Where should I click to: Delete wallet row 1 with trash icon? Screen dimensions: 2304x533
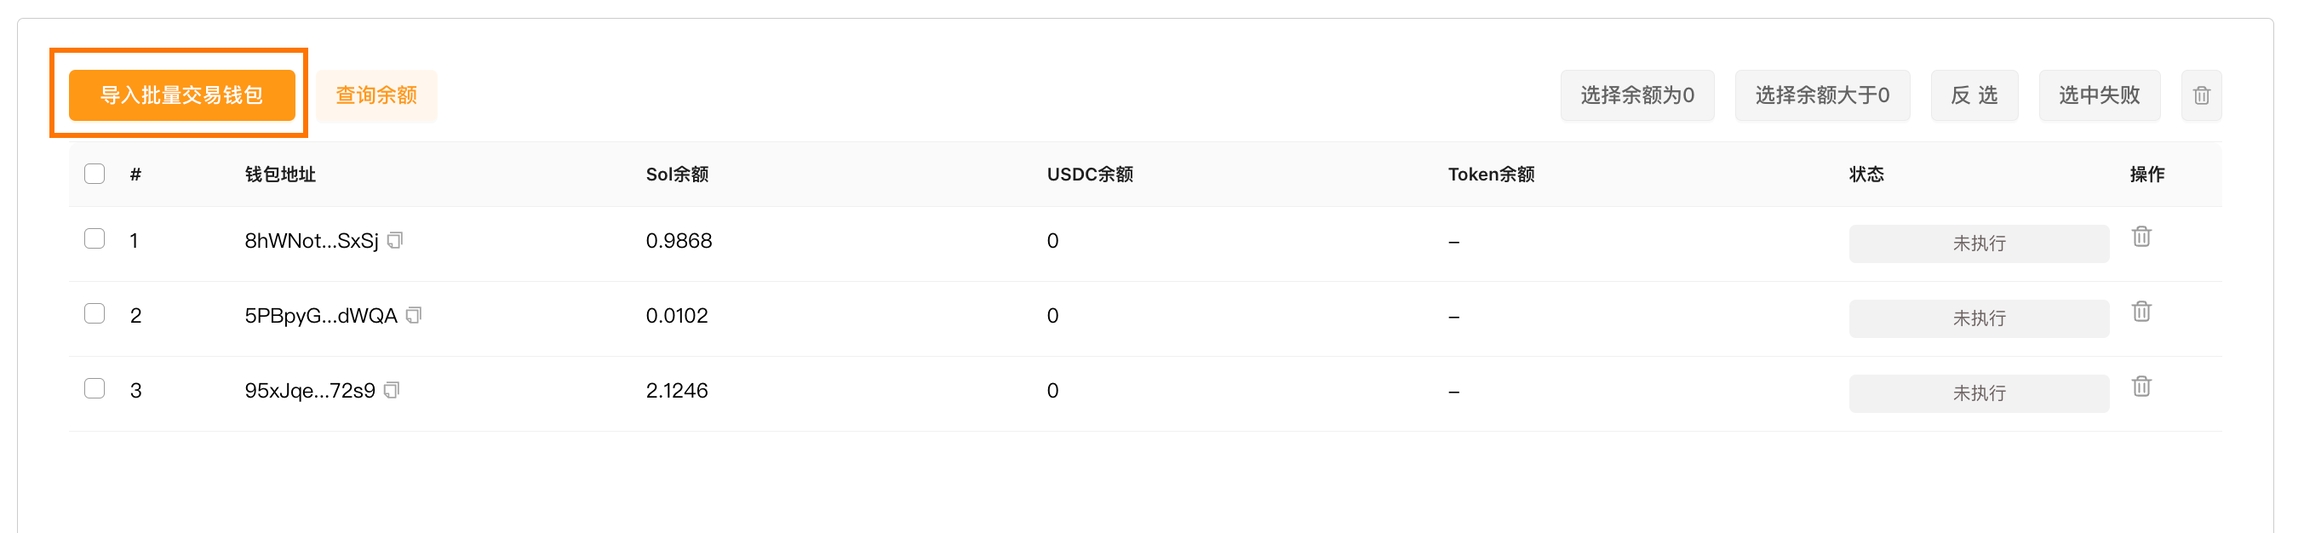(2141, 237)
